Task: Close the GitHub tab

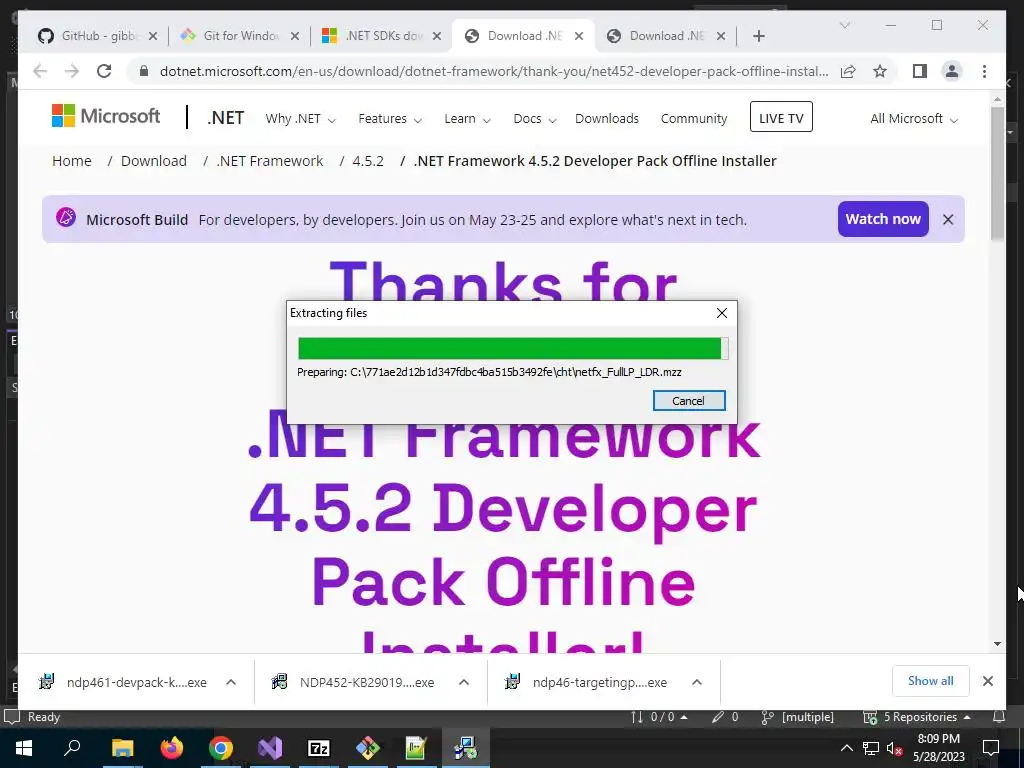Action: pyautogui.click(x=153, y=36)
